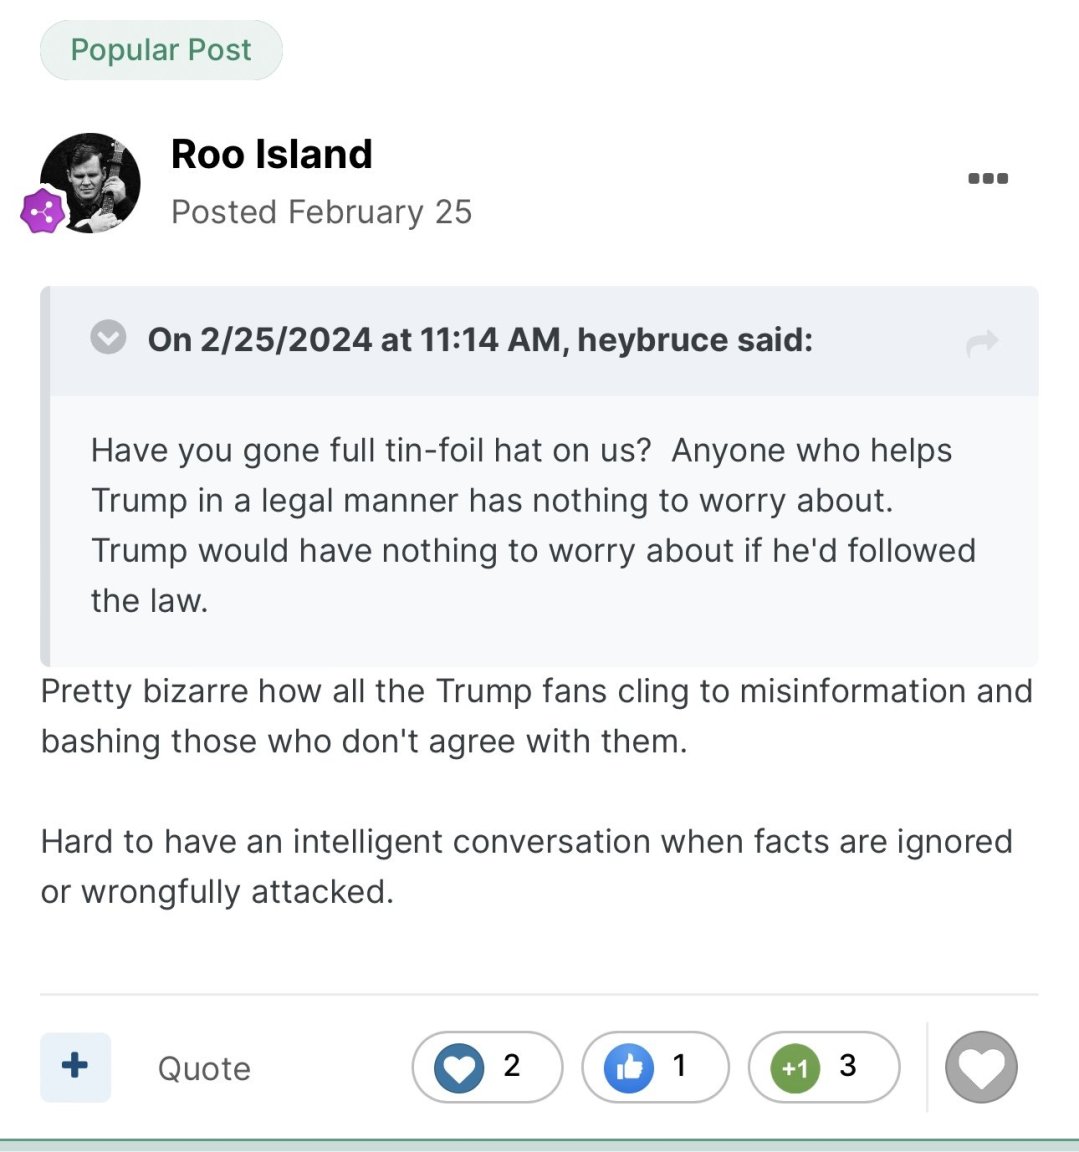1079x1152 pixels.
Task: Click Roo Island's profile avatar
Action: coord(90,183)
